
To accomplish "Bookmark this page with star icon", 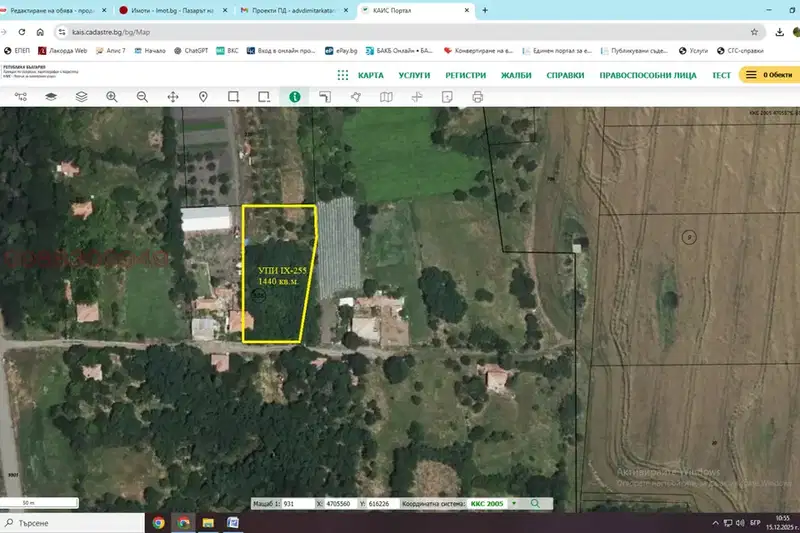I will pyautogui.click(x=754, y=32).
